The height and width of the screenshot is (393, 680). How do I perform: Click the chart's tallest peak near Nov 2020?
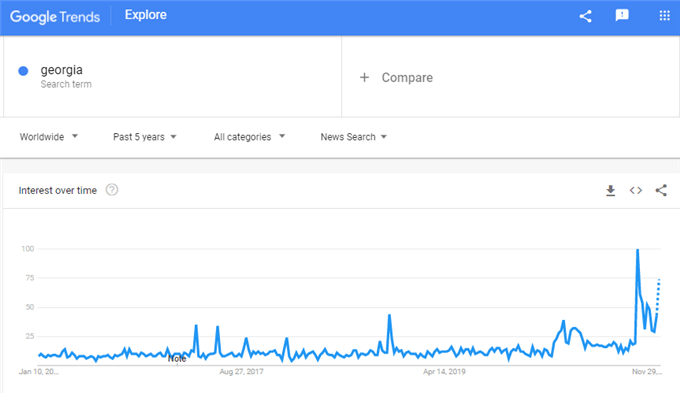click(x=638, y=250)
